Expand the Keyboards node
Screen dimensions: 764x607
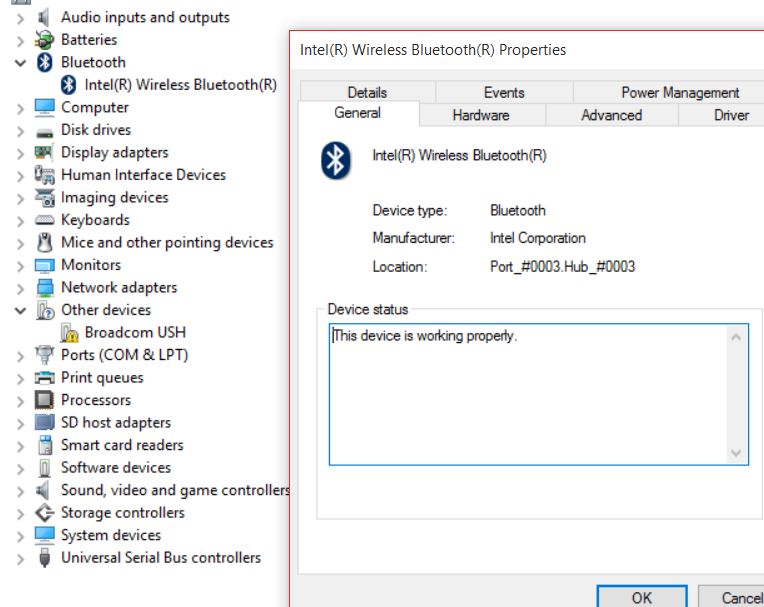click(x=20, y=221)
